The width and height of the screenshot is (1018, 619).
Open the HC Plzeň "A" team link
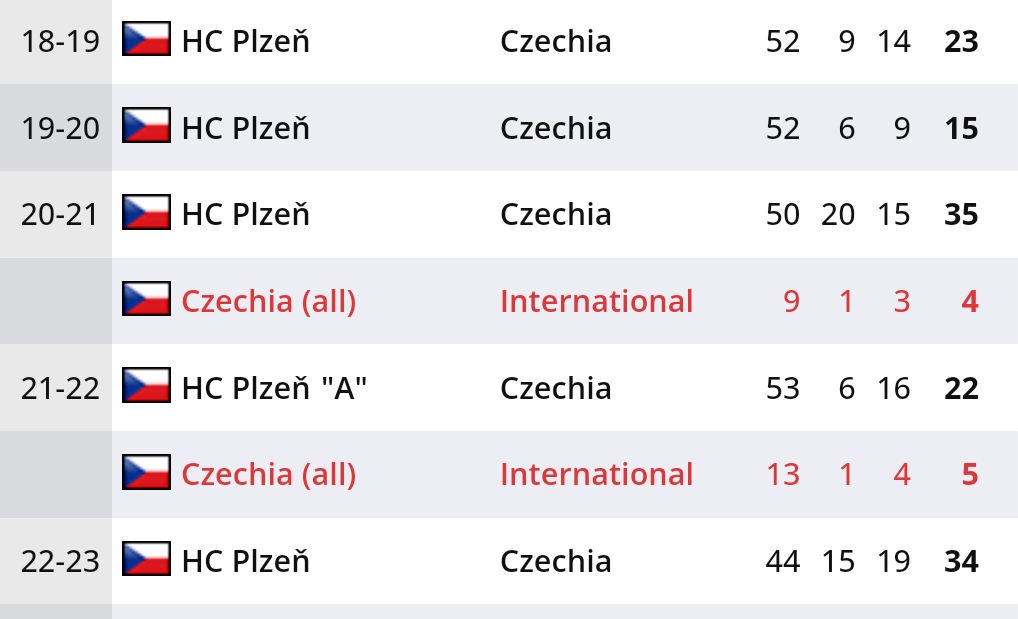coord(274,388)
